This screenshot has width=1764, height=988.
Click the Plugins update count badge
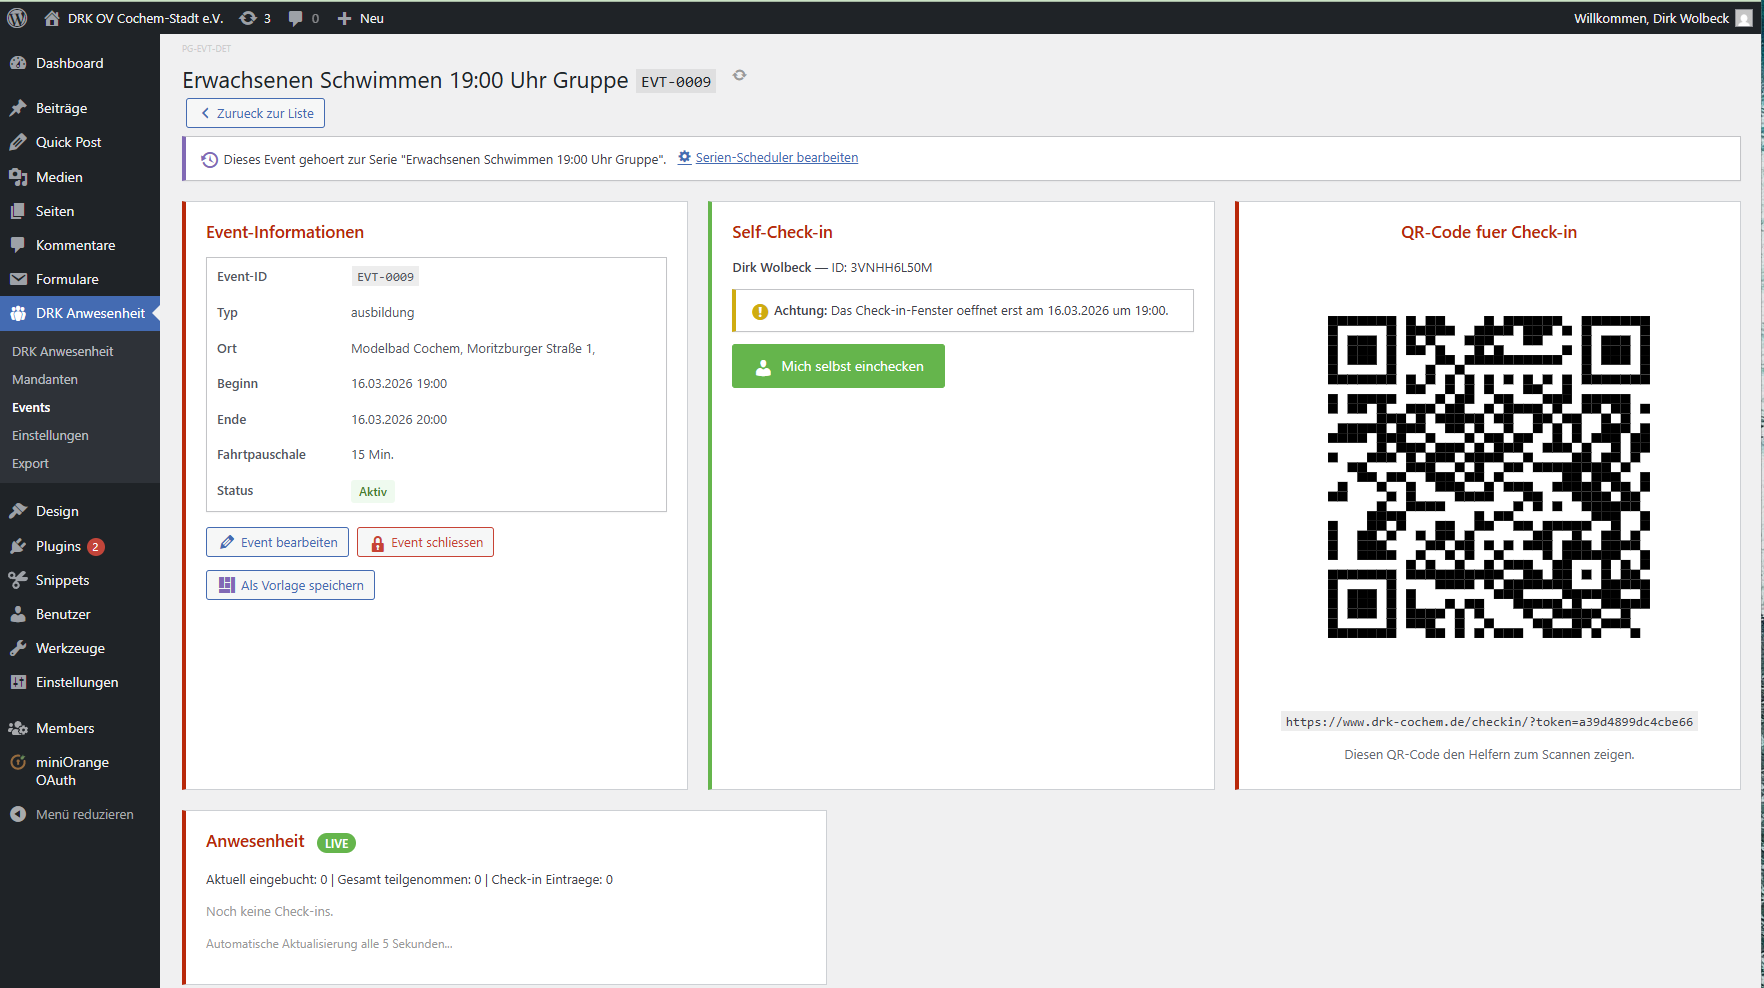coord(96,546)
